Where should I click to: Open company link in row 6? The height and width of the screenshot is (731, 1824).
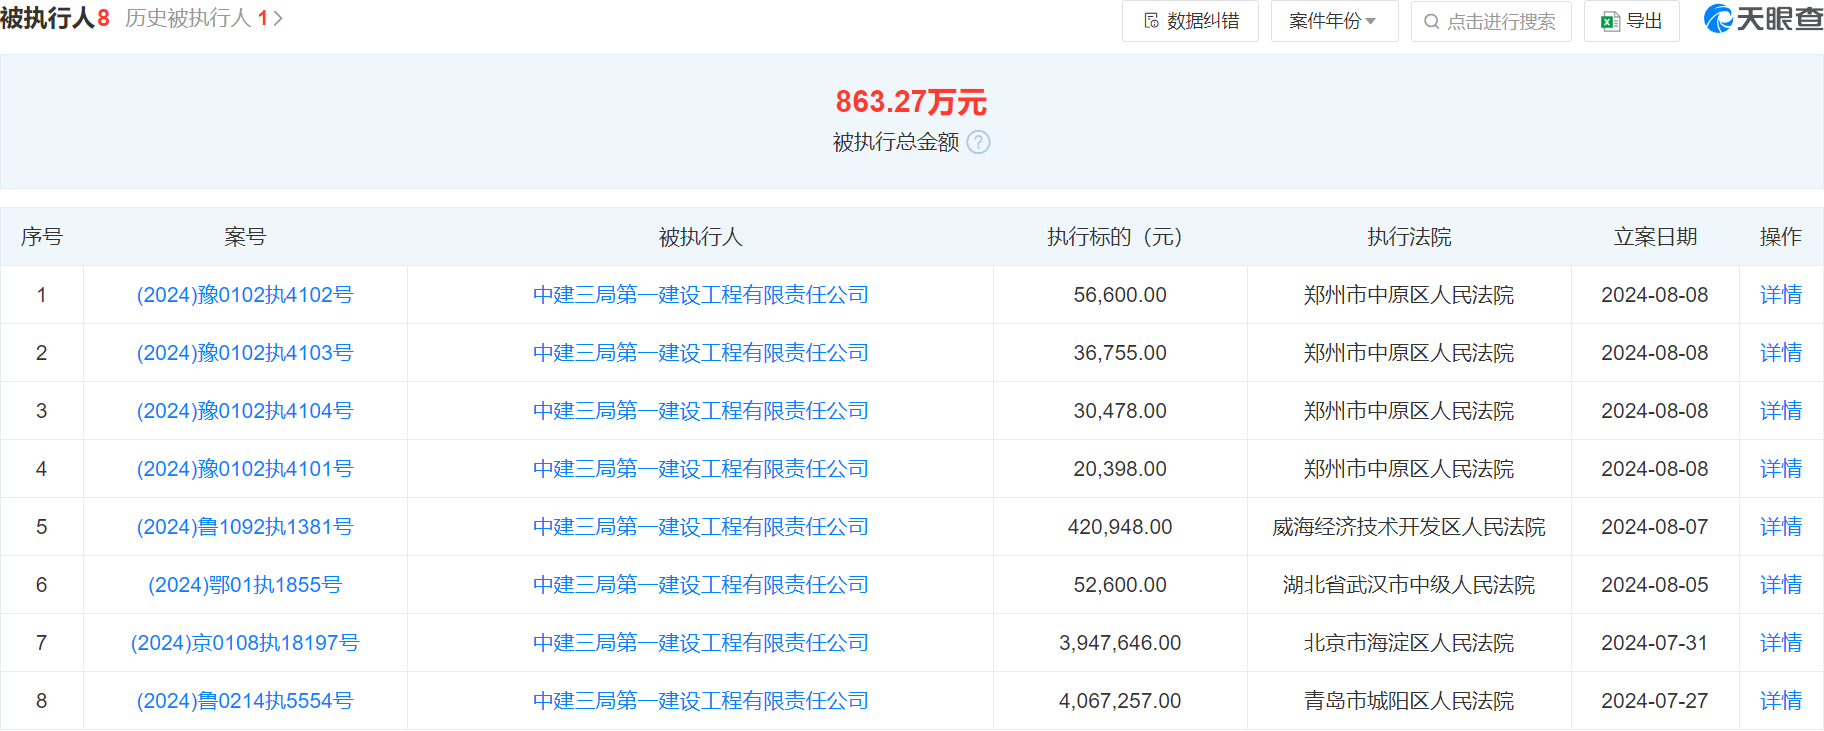[700, 585]
